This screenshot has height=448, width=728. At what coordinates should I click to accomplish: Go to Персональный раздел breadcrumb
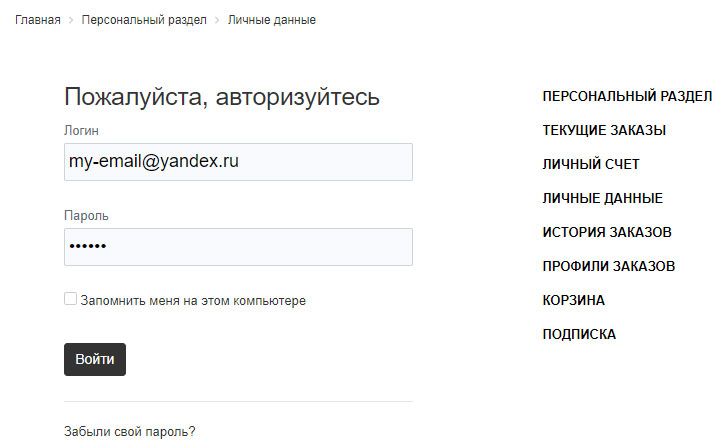(x=144, y=20)
